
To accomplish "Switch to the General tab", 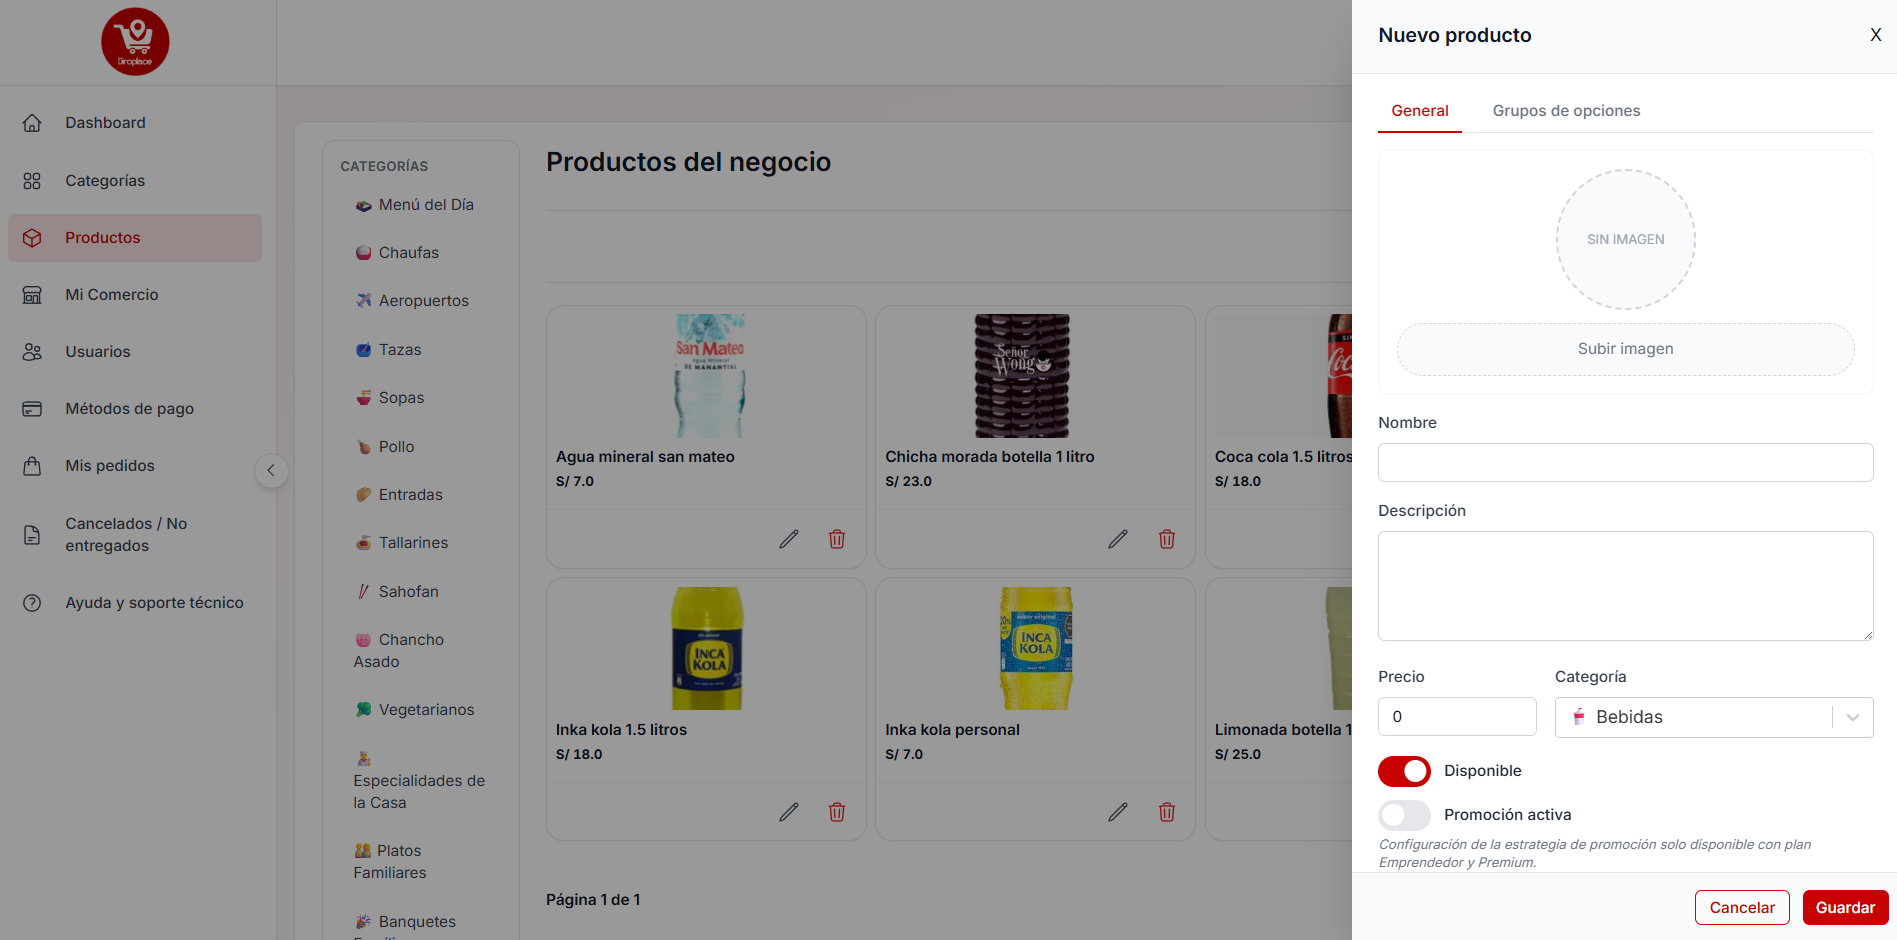I will 1420,111.
